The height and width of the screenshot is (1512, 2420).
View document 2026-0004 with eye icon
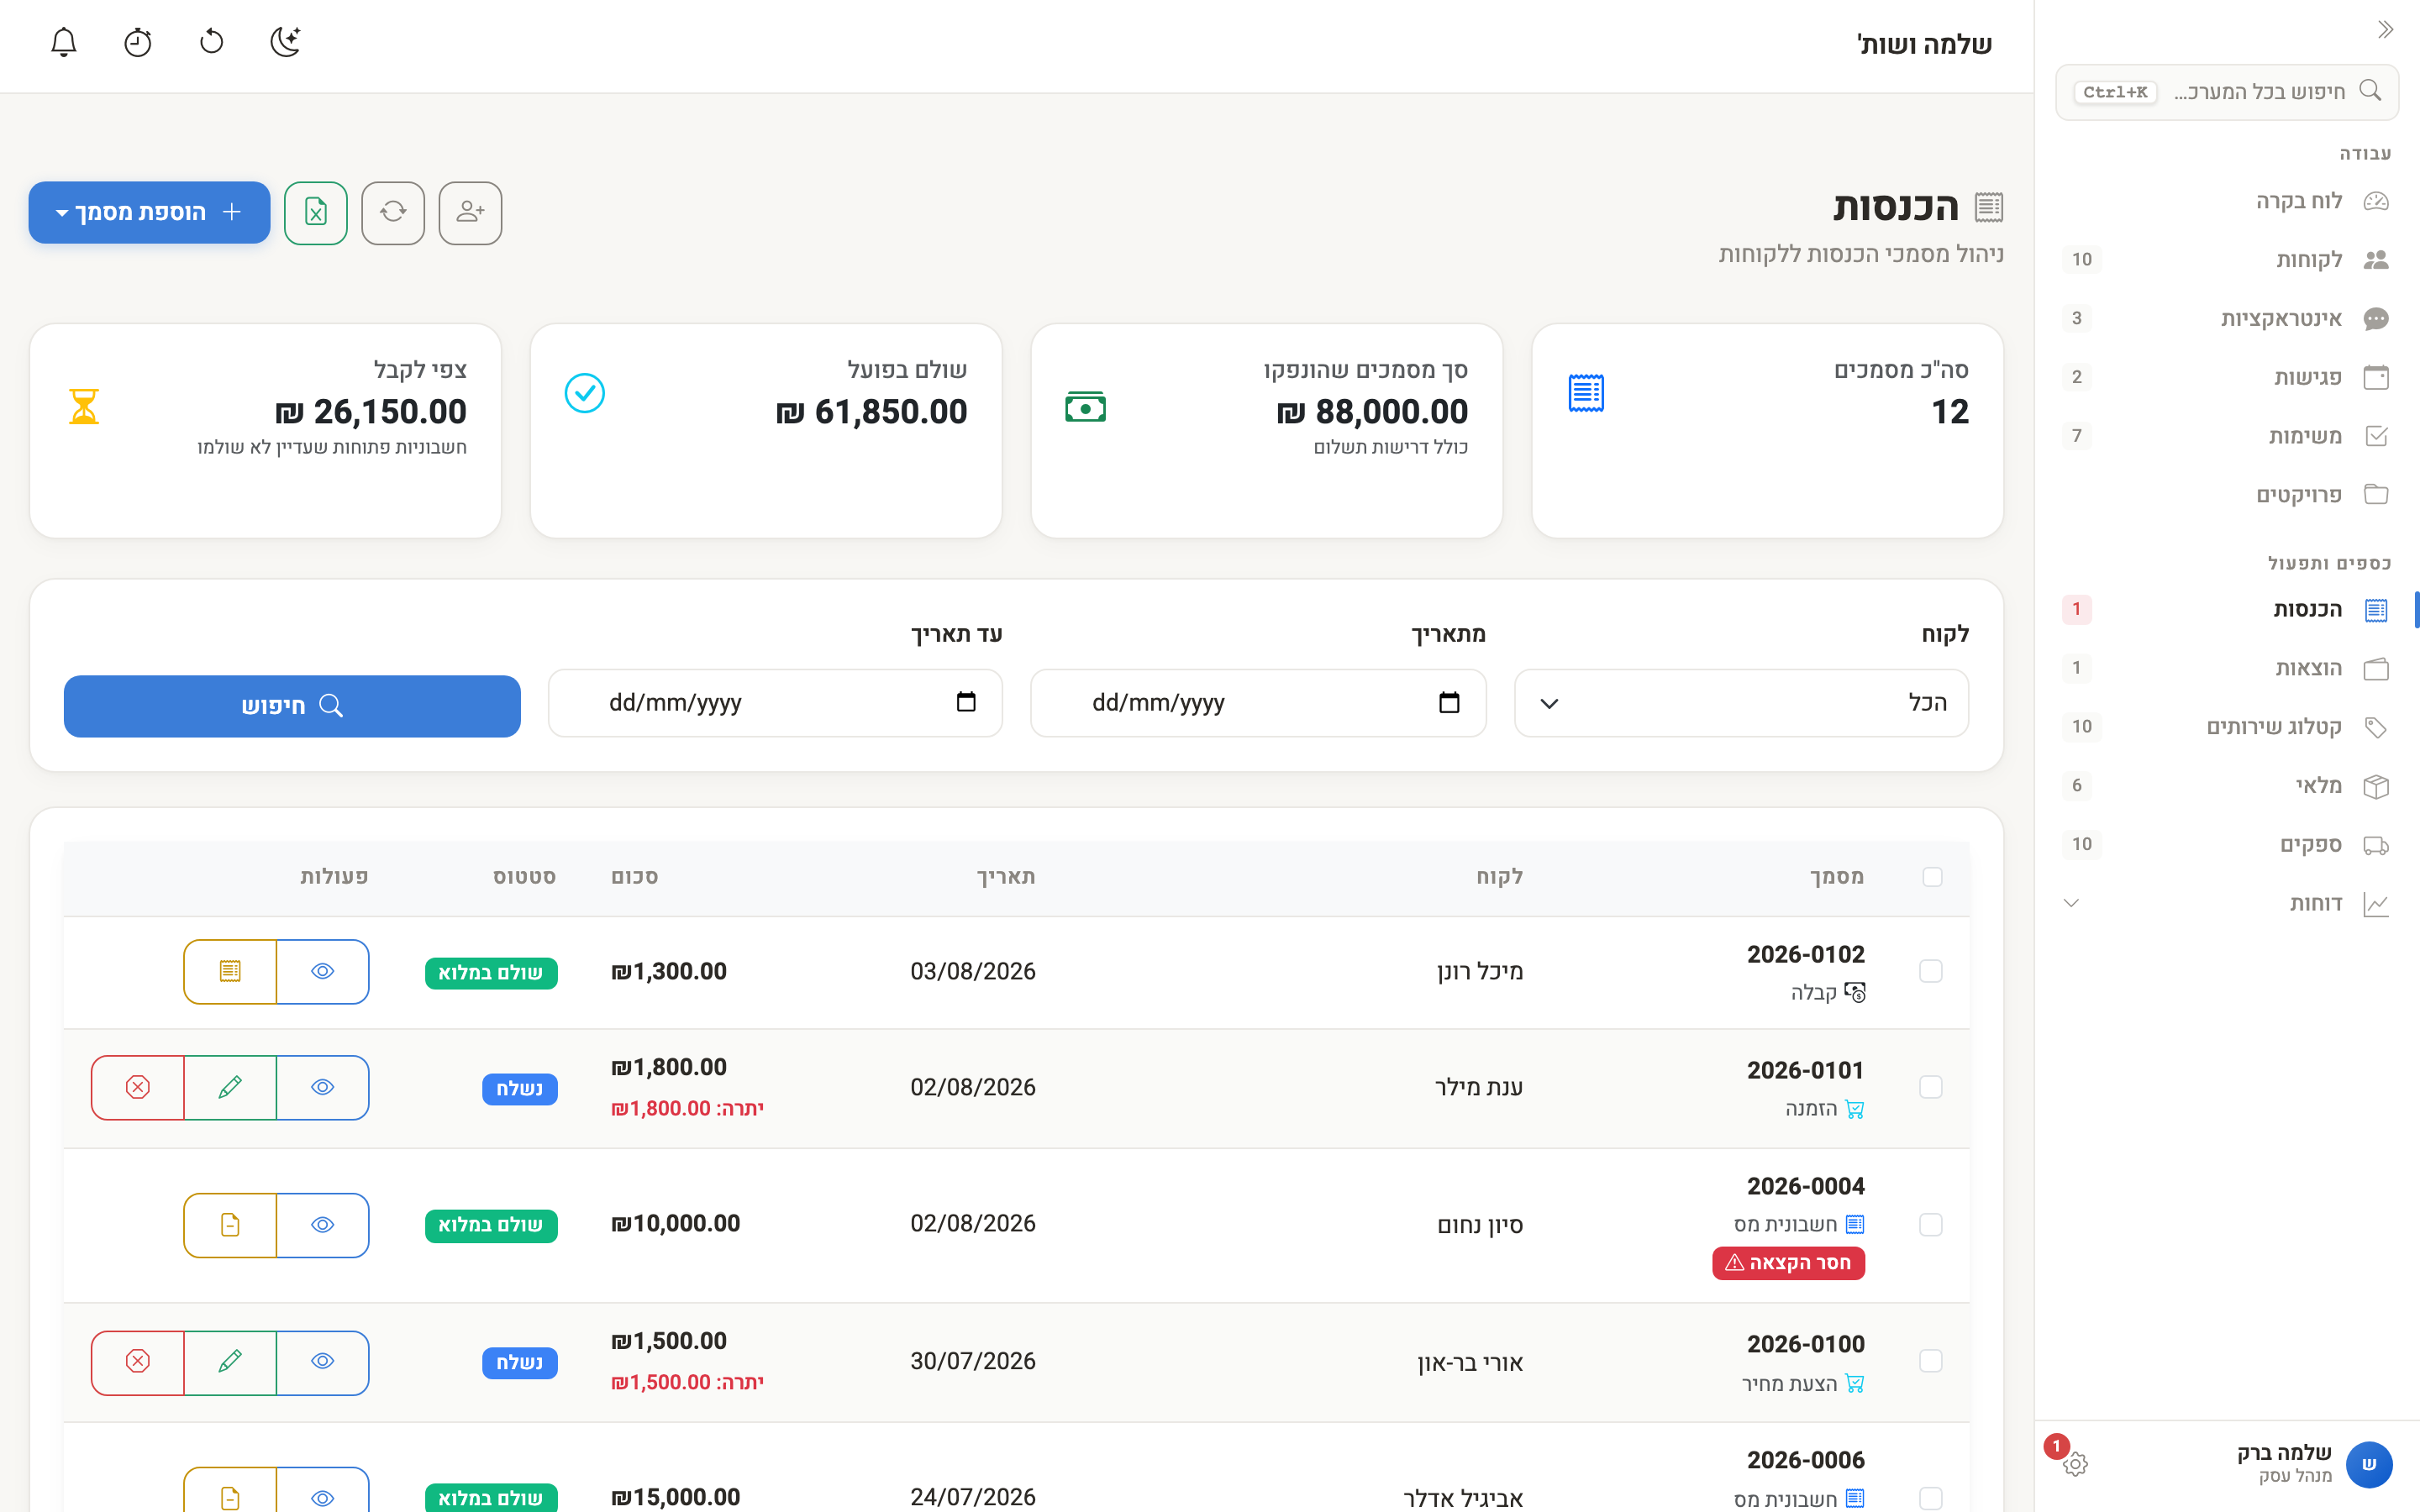coord(323,1225)
